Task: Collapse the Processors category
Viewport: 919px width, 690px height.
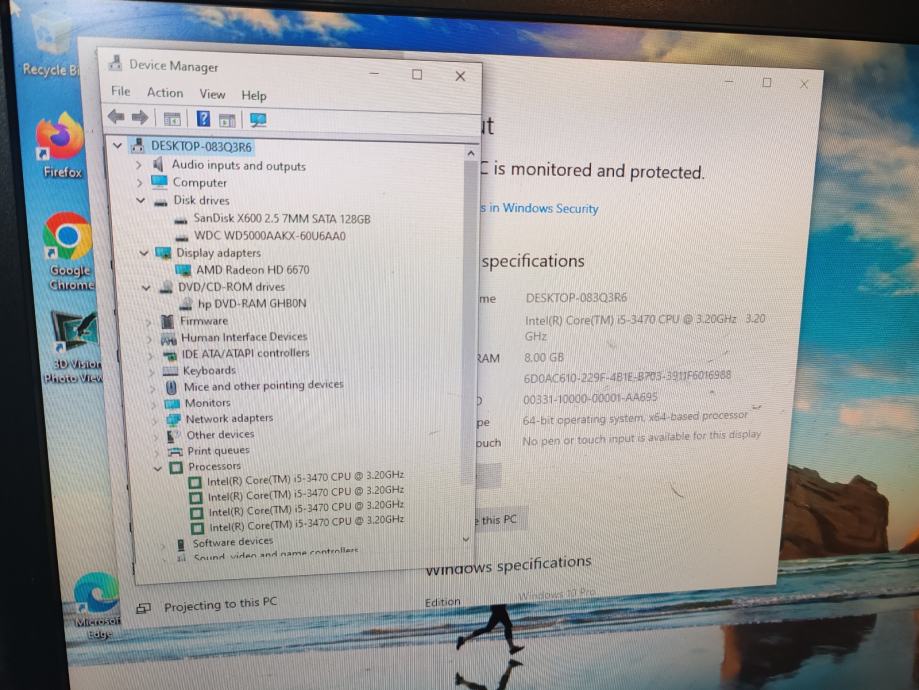Action: [x=157, y=468]
